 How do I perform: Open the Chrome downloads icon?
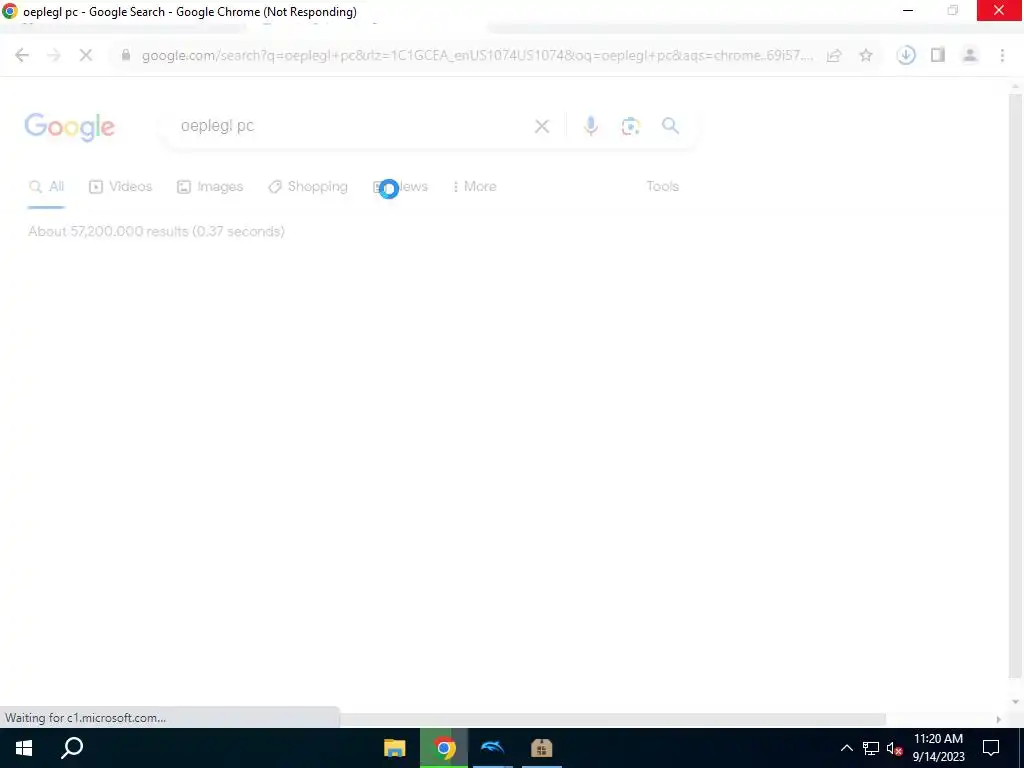(x=906, y=56)
